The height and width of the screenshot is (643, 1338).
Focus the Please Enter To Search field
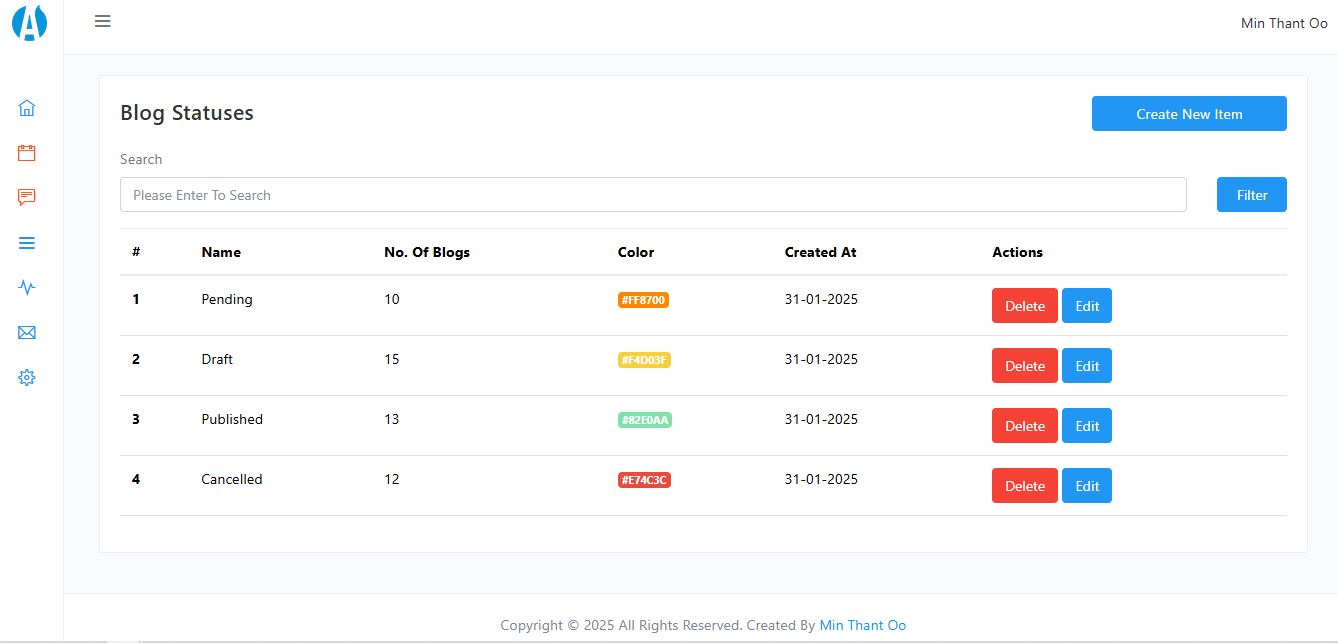pyautogui.click(x=653, y=195)
